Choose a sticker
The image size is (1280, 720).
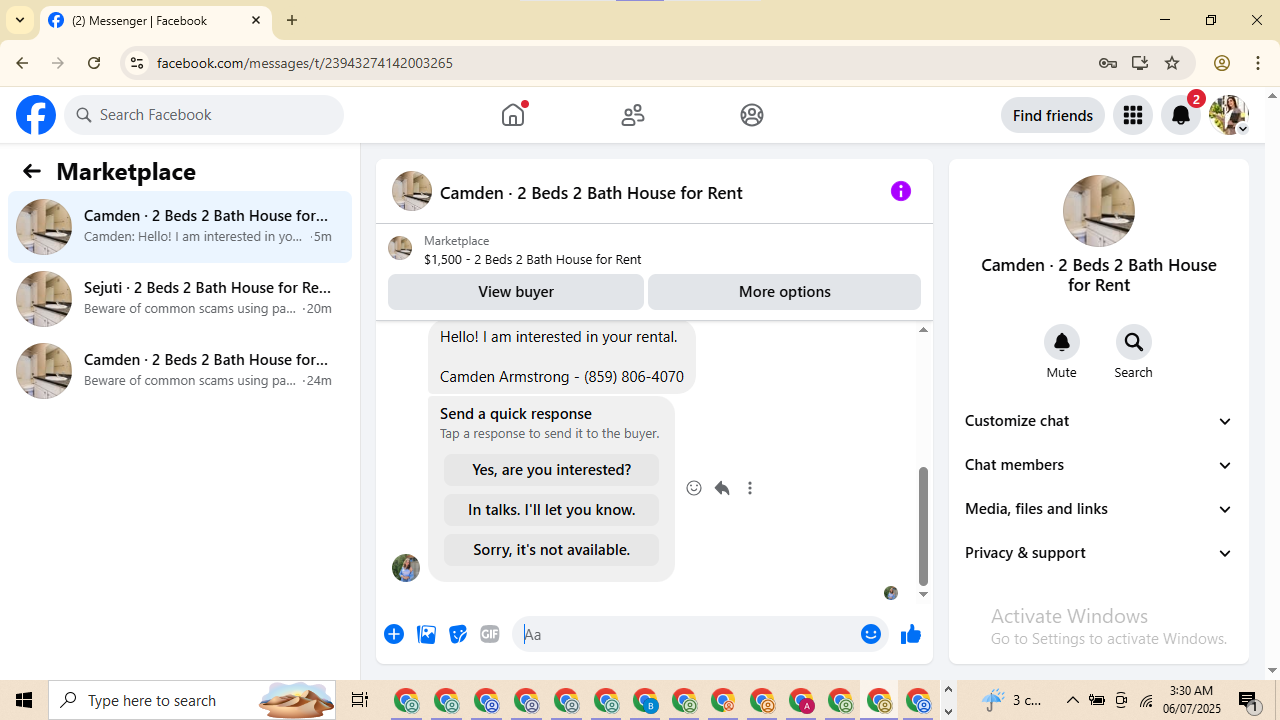pyautogui.click(x=458, y=634)
